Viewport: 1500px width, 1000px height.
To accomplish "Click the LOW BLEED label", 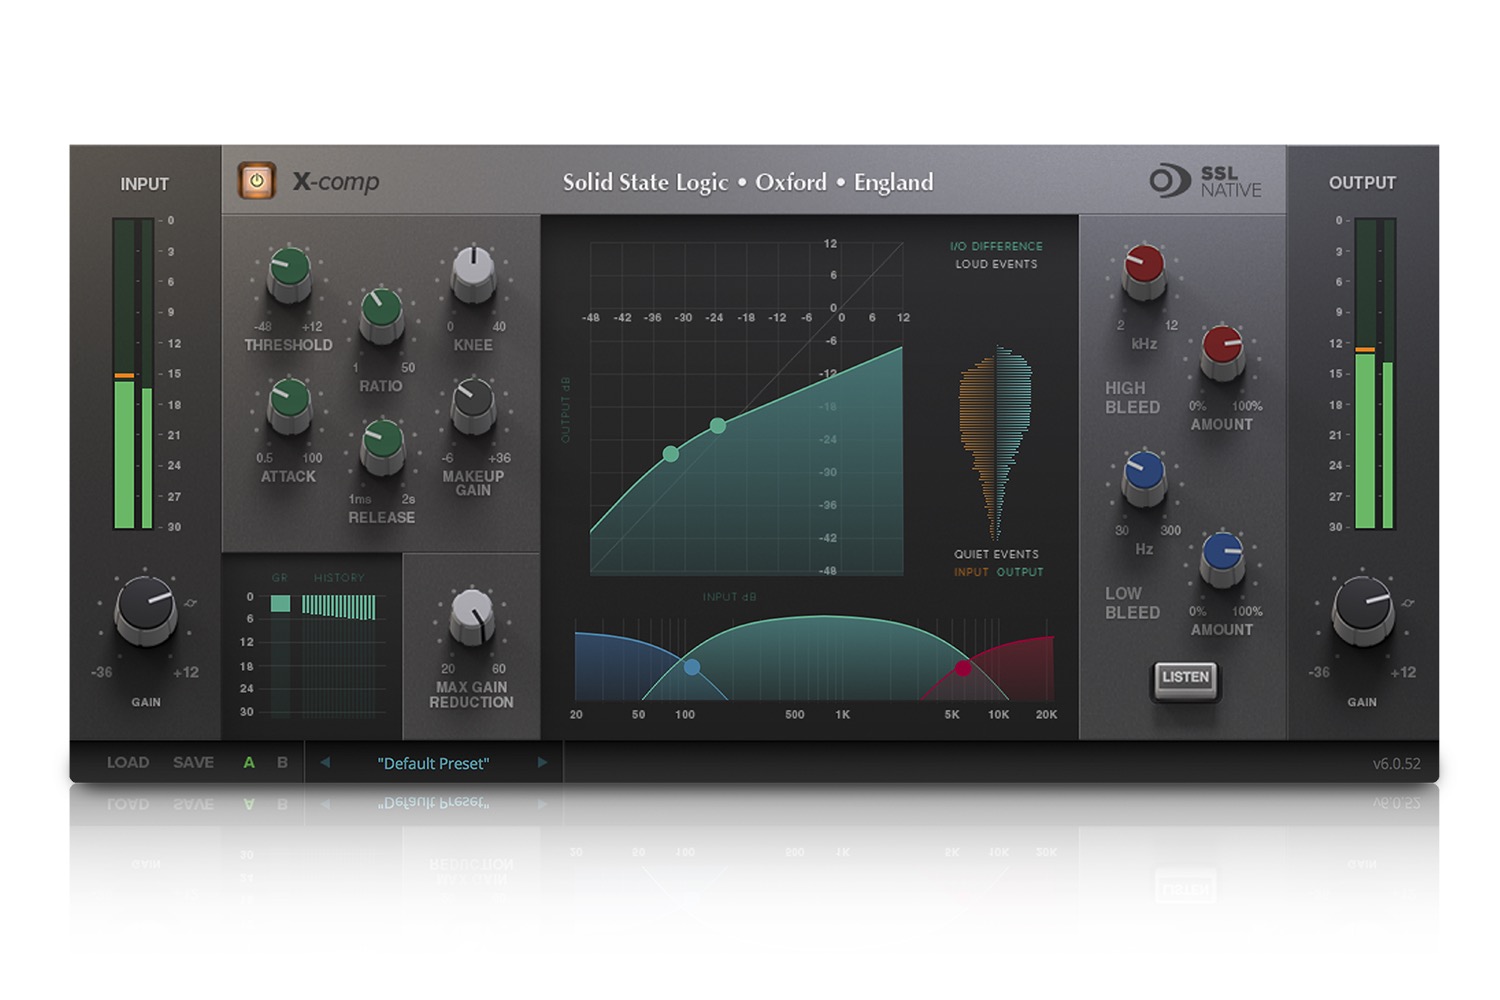I will (x=1132, y=603).
